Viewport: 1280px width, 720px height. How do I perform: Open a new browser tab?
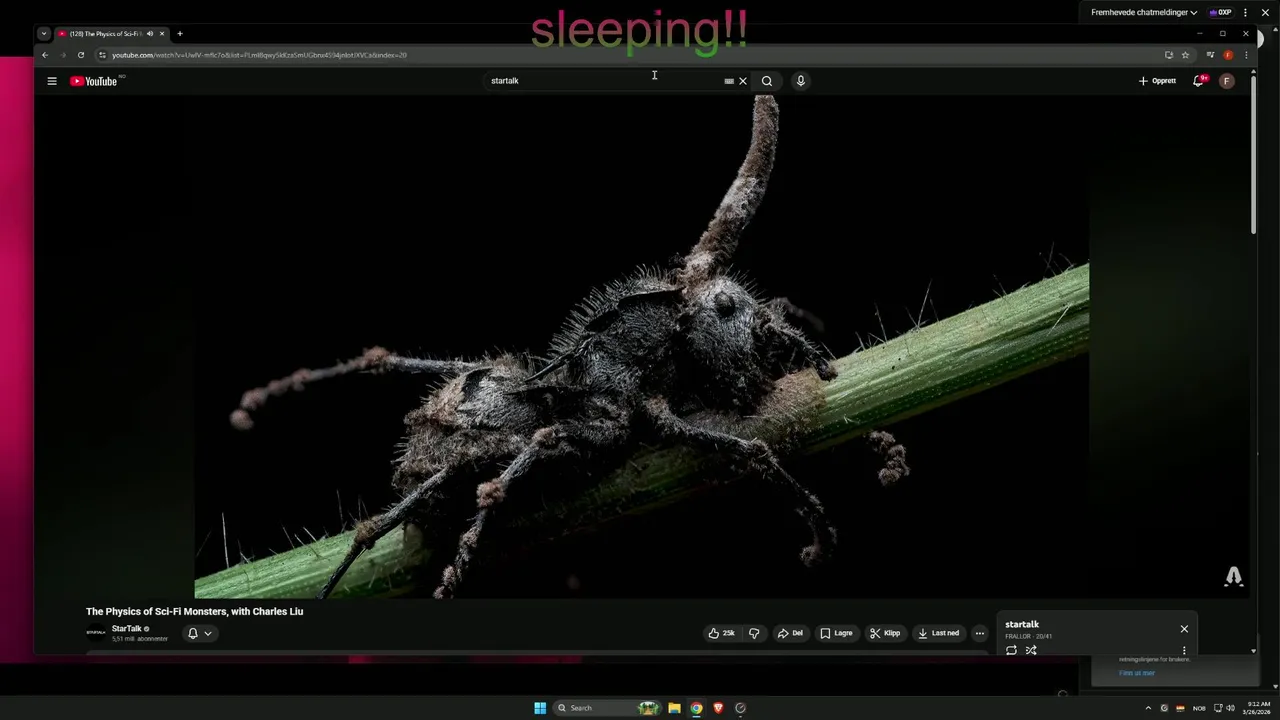(x=180, y=34)
